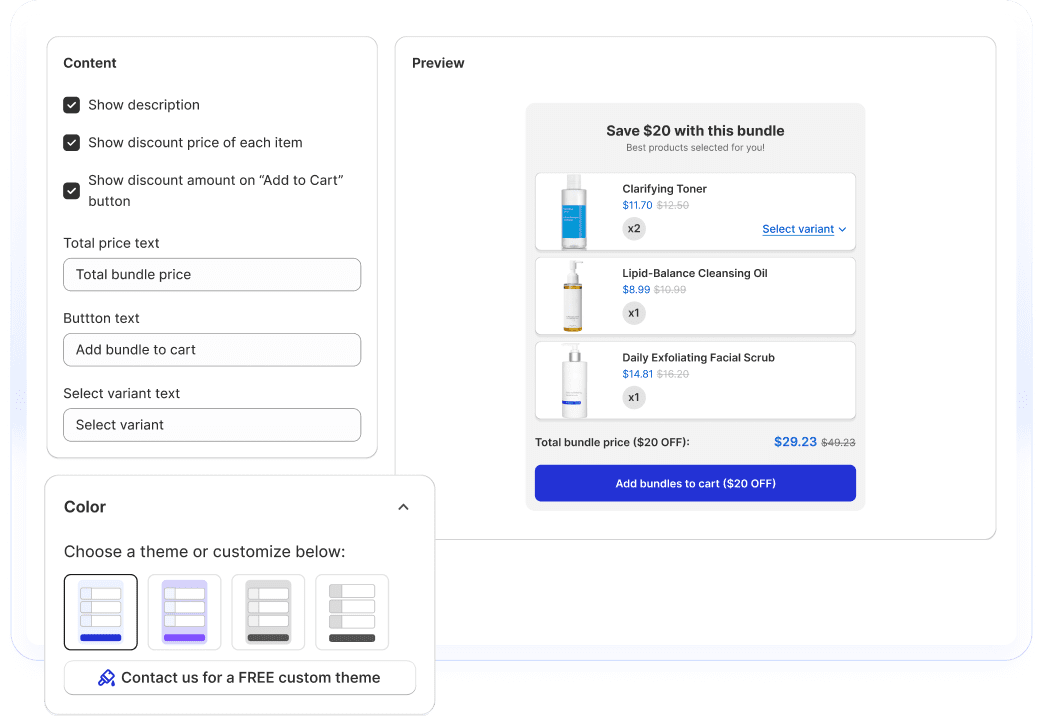Pick the gray boxed color theme

pos(268,612)
